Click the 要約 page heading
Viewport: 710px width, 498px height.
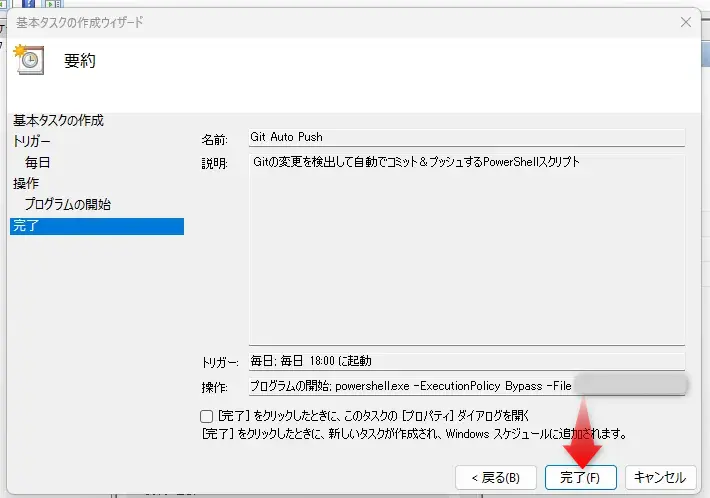pos(80,61)
